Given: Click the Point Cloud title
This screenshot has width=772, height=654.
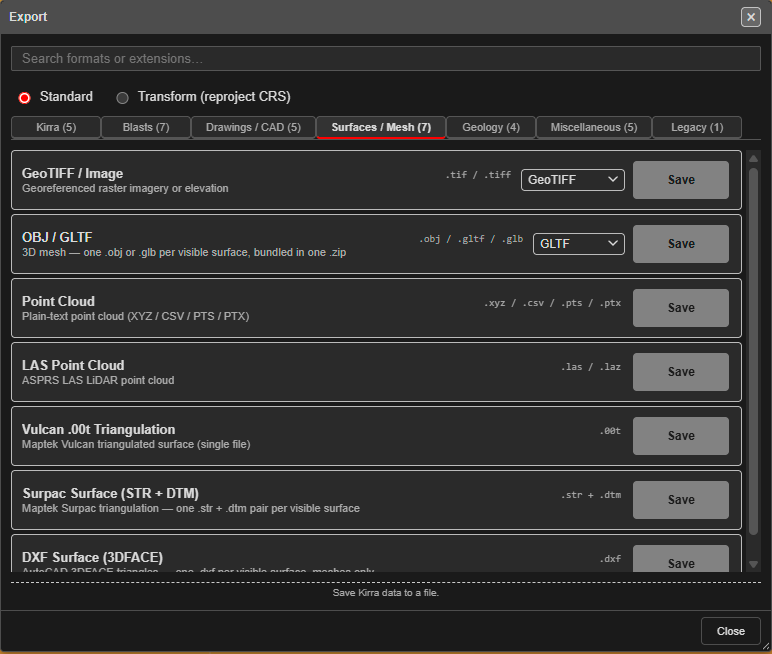Looking at the screenshot, I should tap(58, 301).
